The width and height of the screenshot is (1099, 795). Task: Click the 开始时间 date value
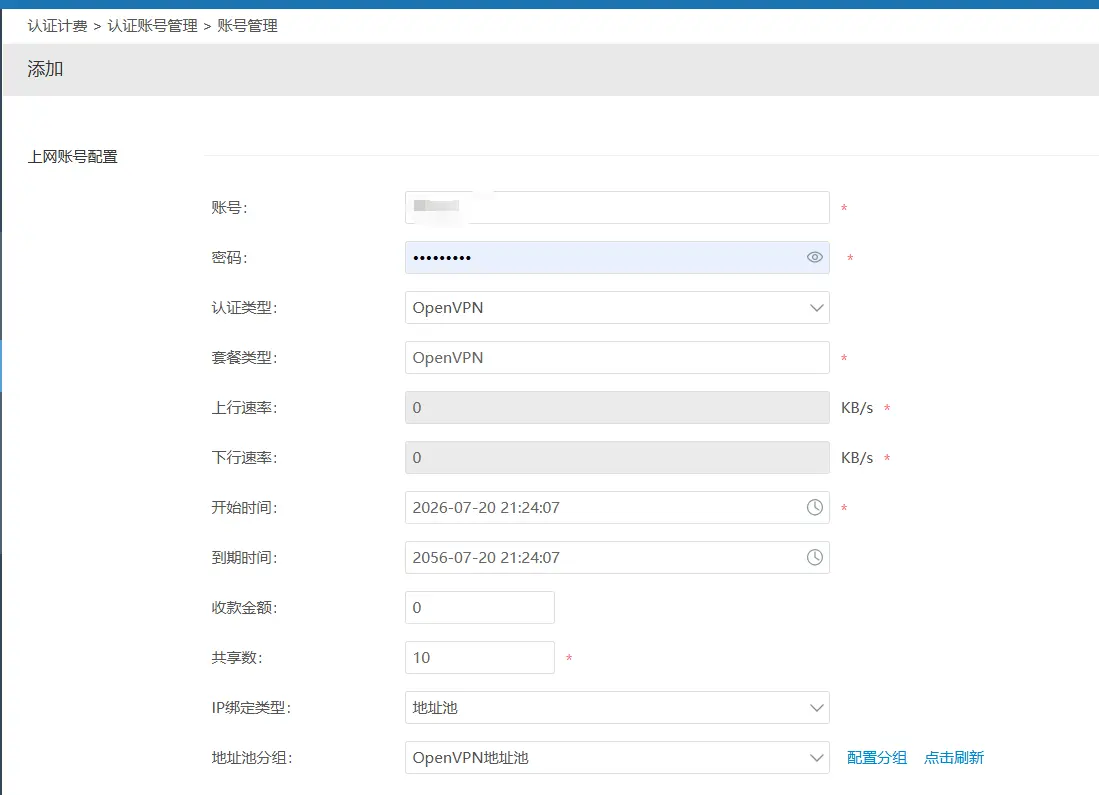pyautogui.click(x=486, y=508)
